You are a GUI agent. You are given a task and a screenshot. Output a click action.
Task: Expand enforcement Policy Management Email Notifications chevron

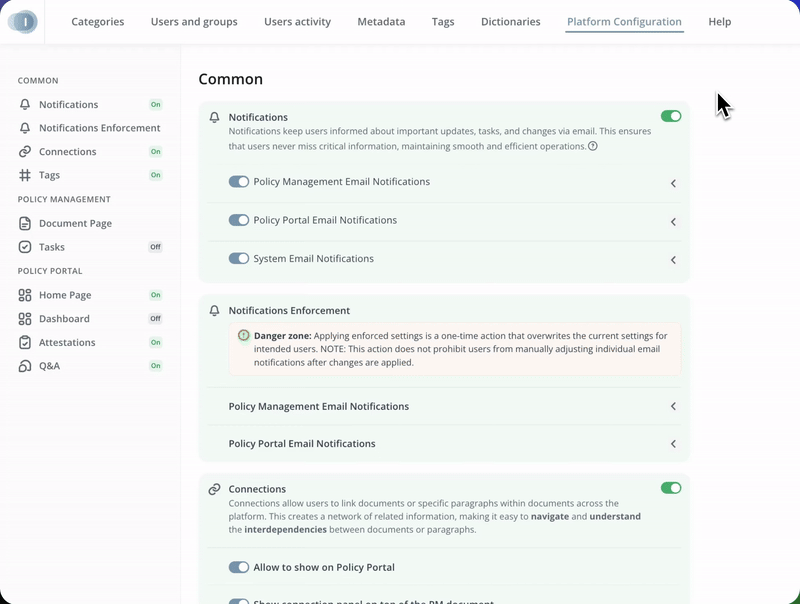(x=673, y=407)
